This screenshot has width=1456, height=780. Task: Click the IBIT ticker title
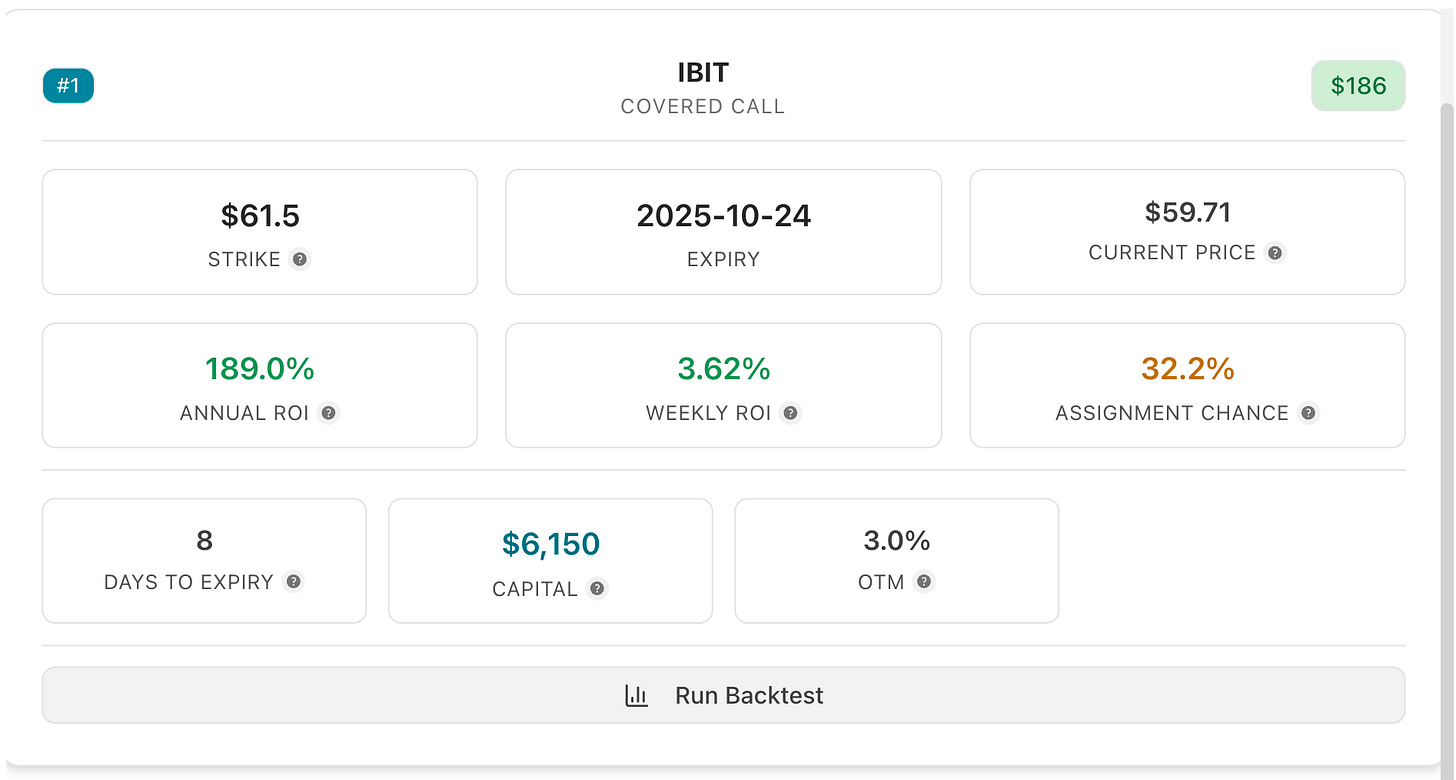point(703,72)
